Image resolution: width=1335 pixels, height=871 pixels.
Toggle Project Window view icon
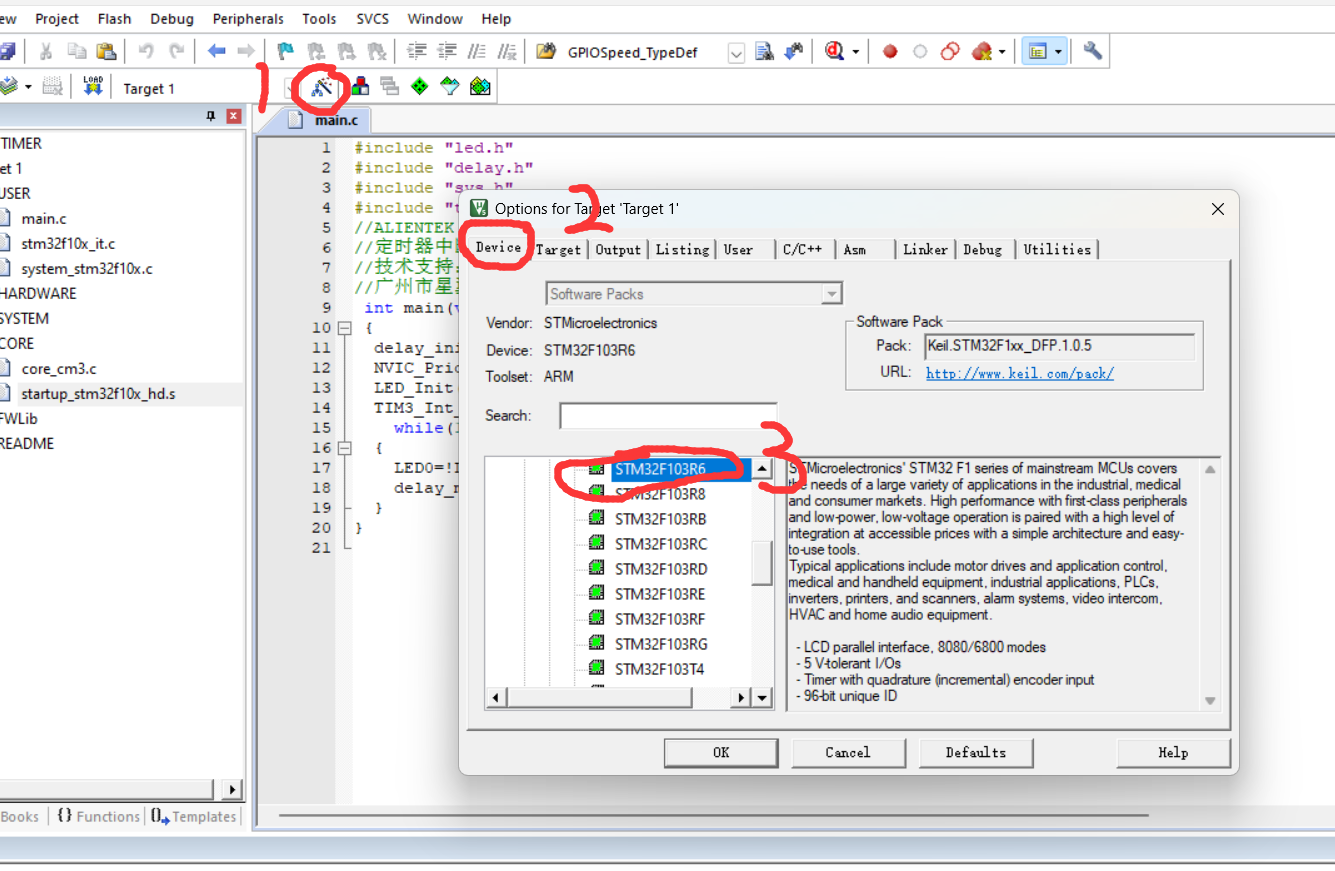[x=1037, y=51]
